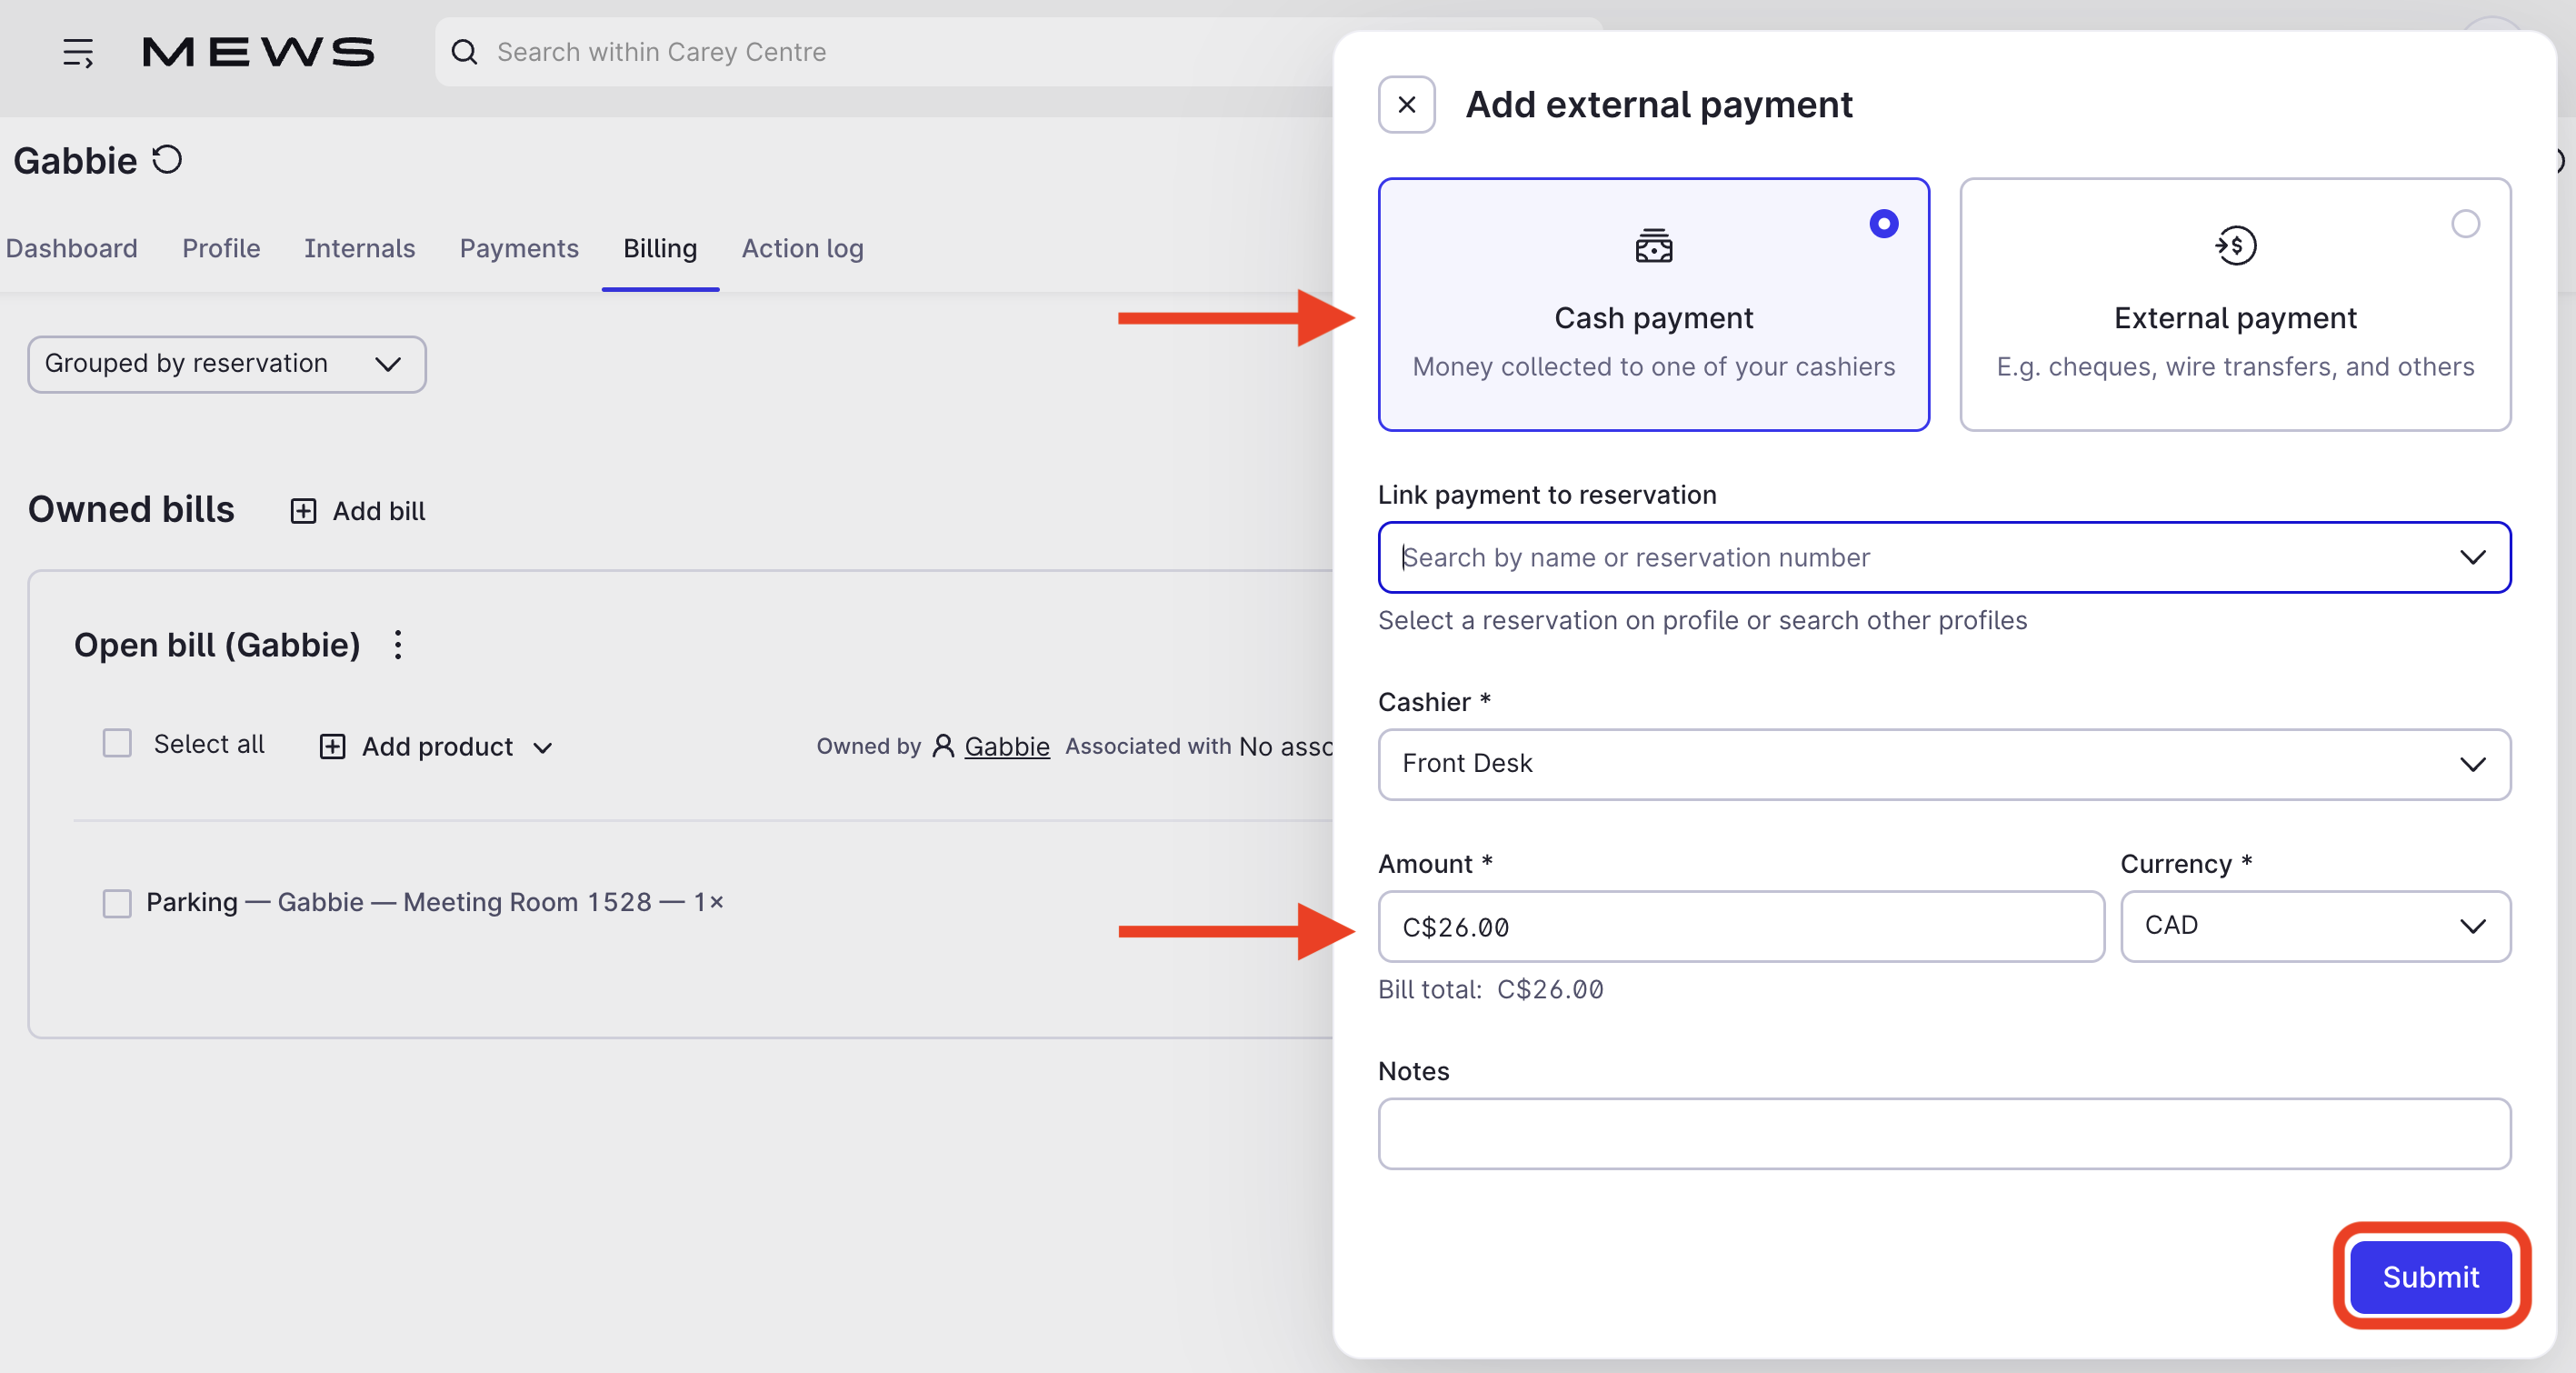
Task: Click the external payment dollar icon
Action: coord(2234,246)
